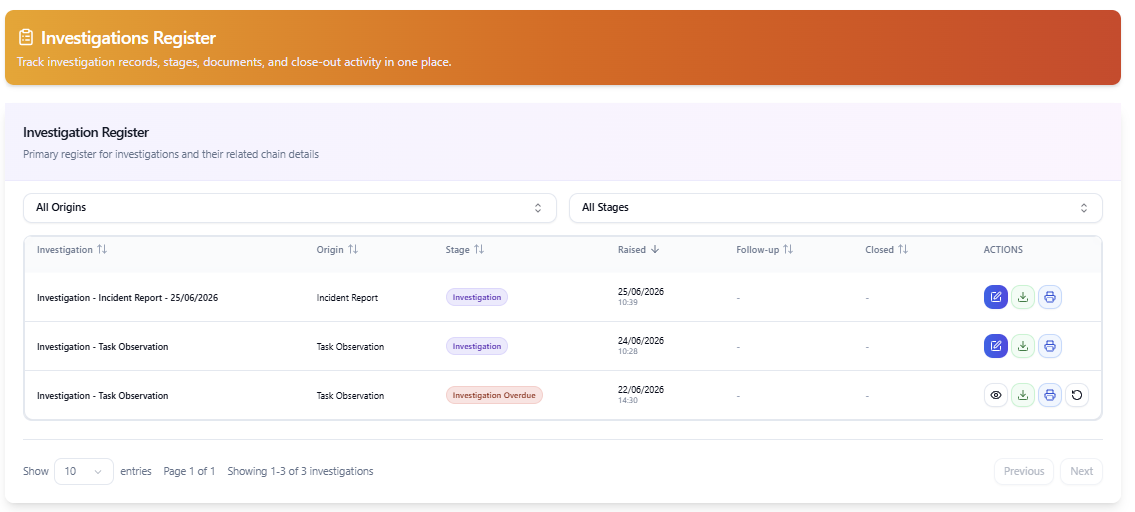Screen dimensions: 1135x512
Task: Print the Task Observation raised 24/06/2026
Action: tap(1050, 346)
